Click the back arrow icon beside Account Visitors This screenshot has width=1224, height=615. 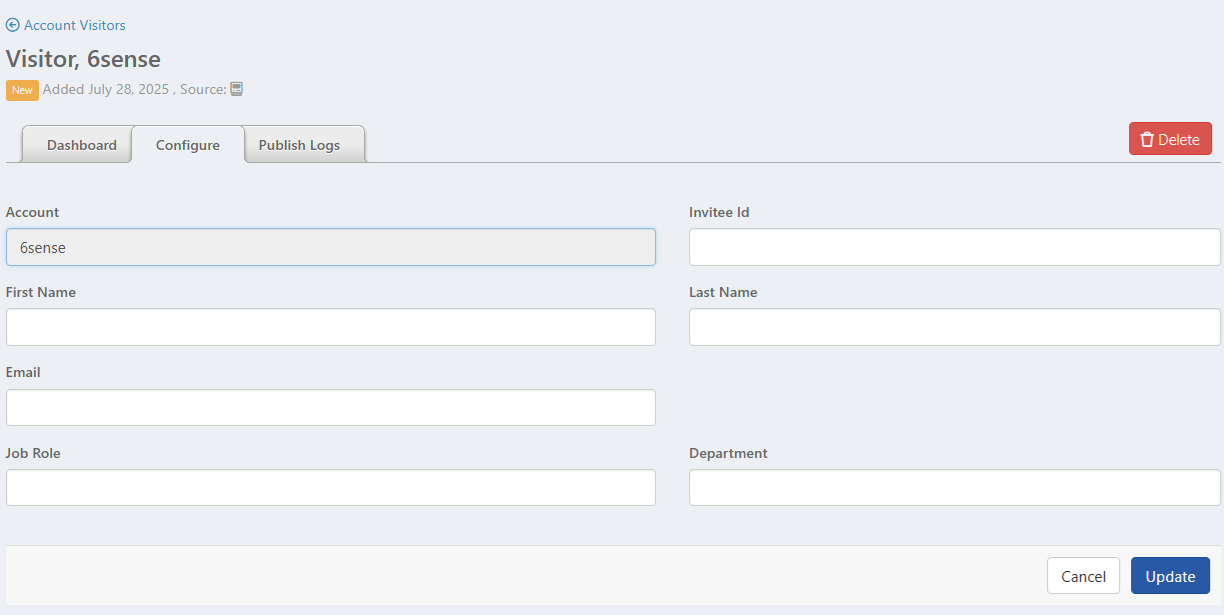12,25
